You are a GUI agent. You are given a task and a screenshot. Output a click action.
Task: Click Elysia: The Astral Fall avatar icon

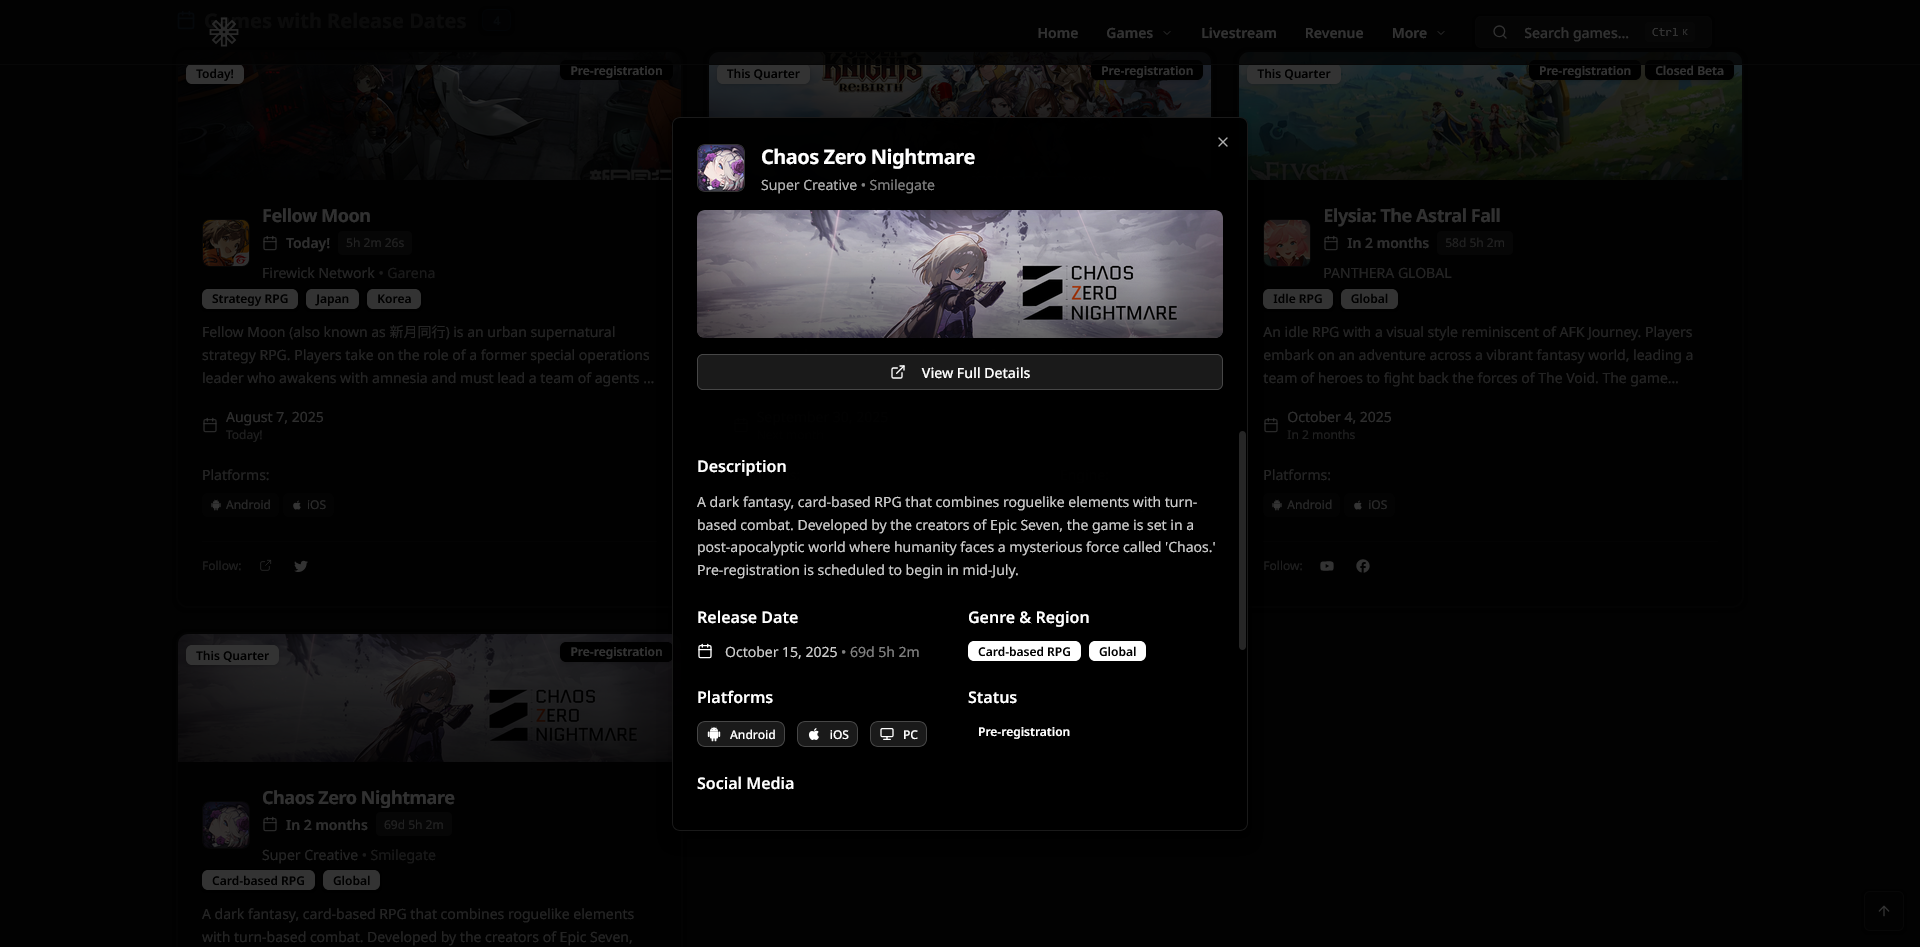click(1287, 243)
